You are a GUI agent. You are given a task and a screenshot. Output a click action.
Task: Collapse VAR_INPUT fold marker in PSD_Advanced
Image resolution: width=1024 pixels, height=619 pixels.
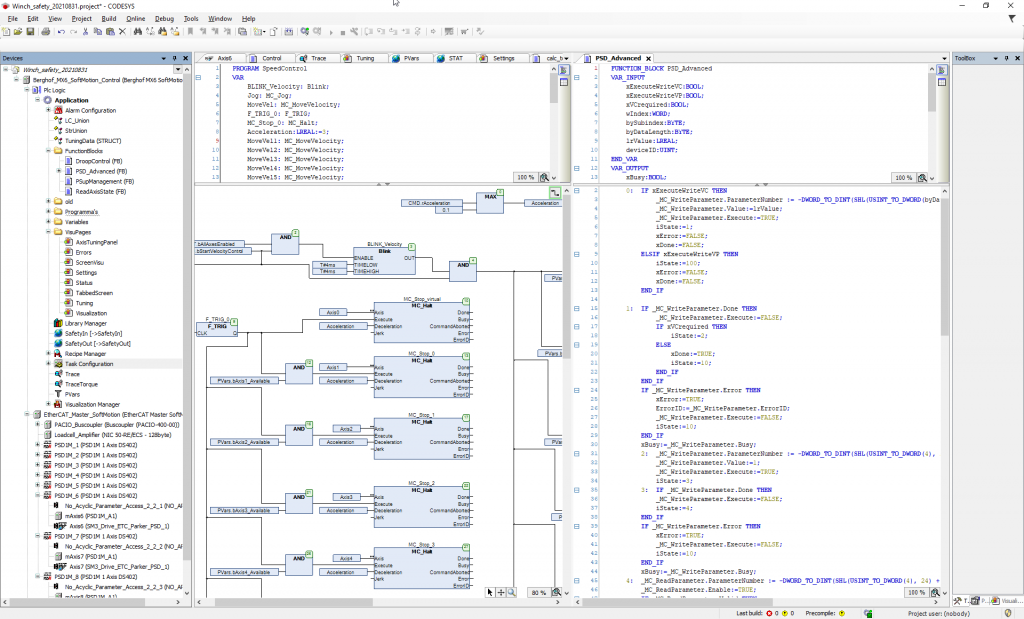click(x=577, y=77)
